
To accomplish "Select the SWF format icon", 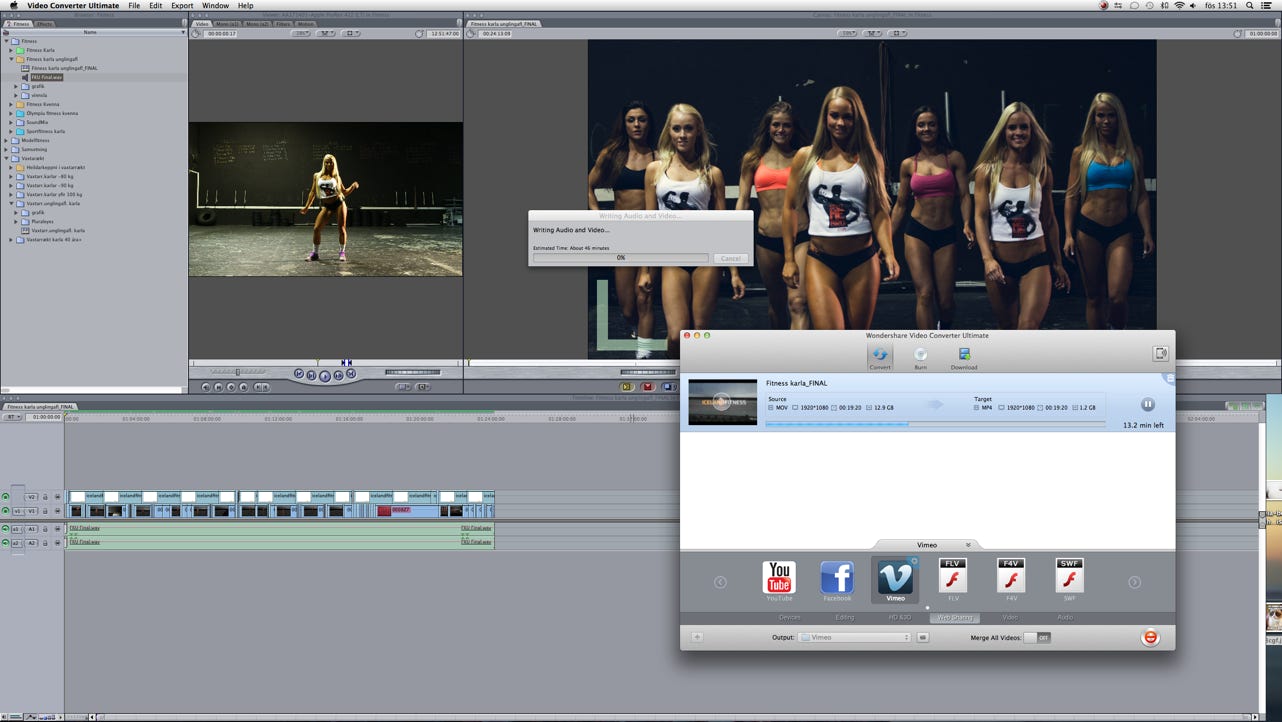I will point(1069,578).
